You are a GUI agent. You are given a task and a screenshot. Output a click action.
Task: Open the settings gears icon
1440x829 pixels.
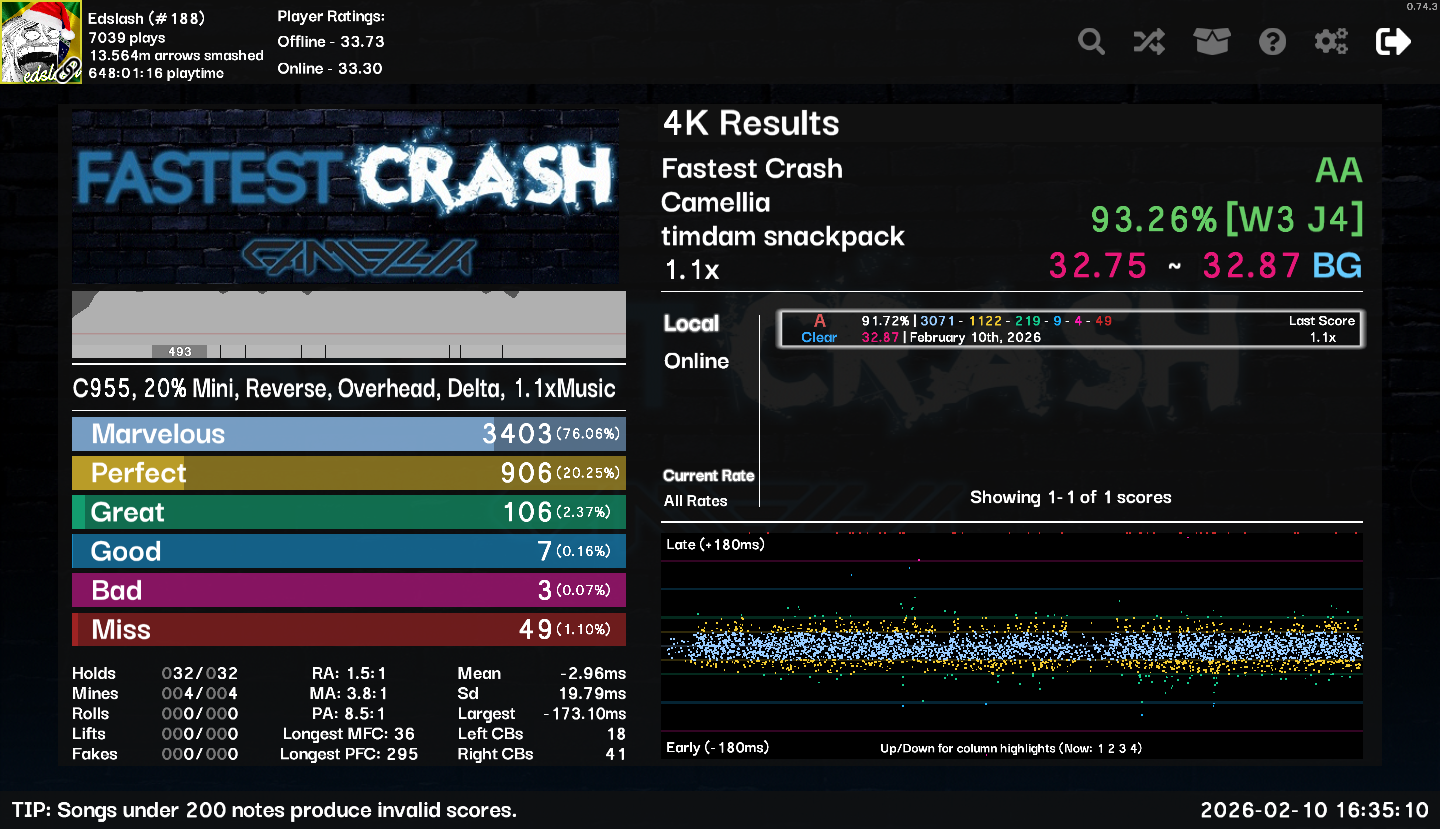point(1331,42)
